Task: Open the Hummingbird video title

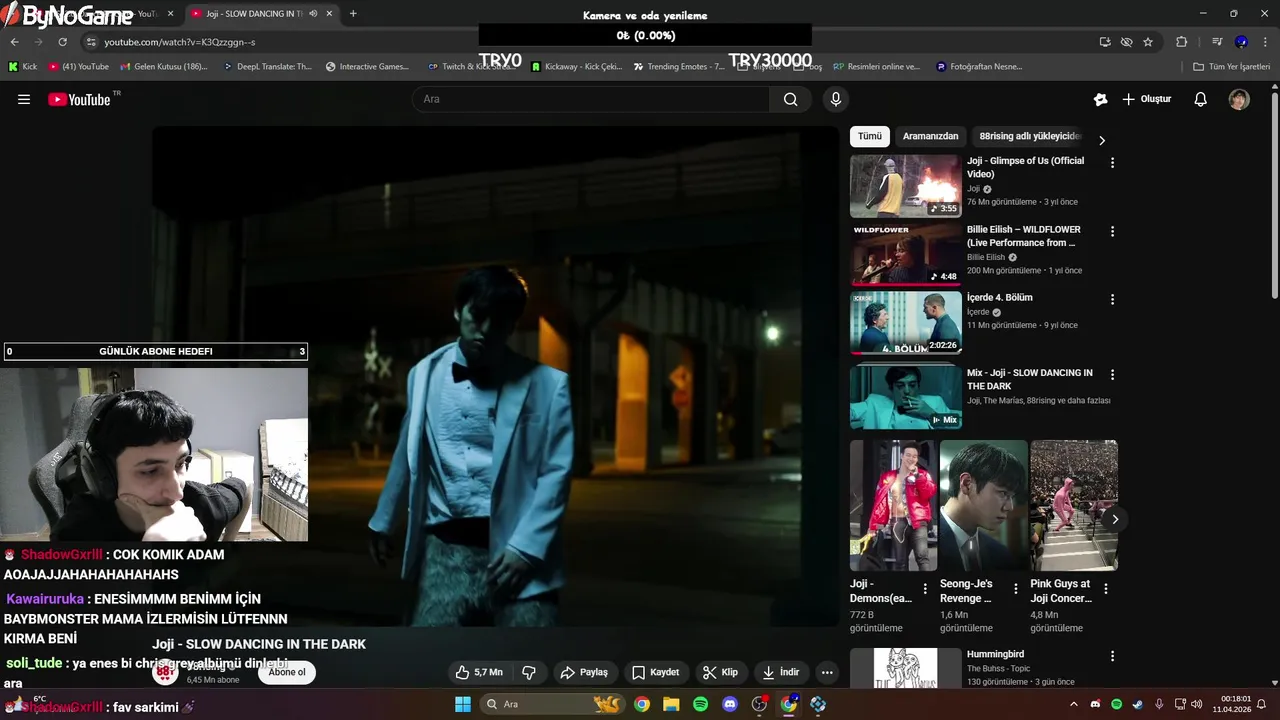Action: 995,654
